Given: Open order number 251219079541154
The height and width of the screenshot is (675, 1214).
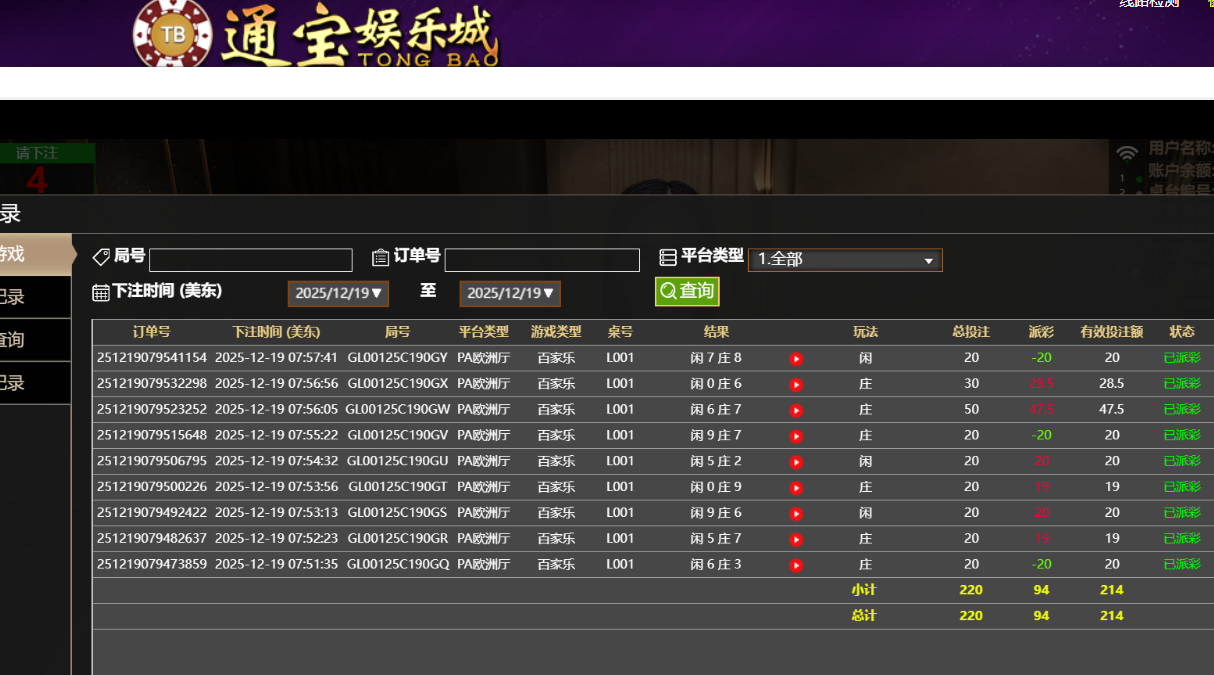Looking at the screenshot, I should [x=152, y=358].
